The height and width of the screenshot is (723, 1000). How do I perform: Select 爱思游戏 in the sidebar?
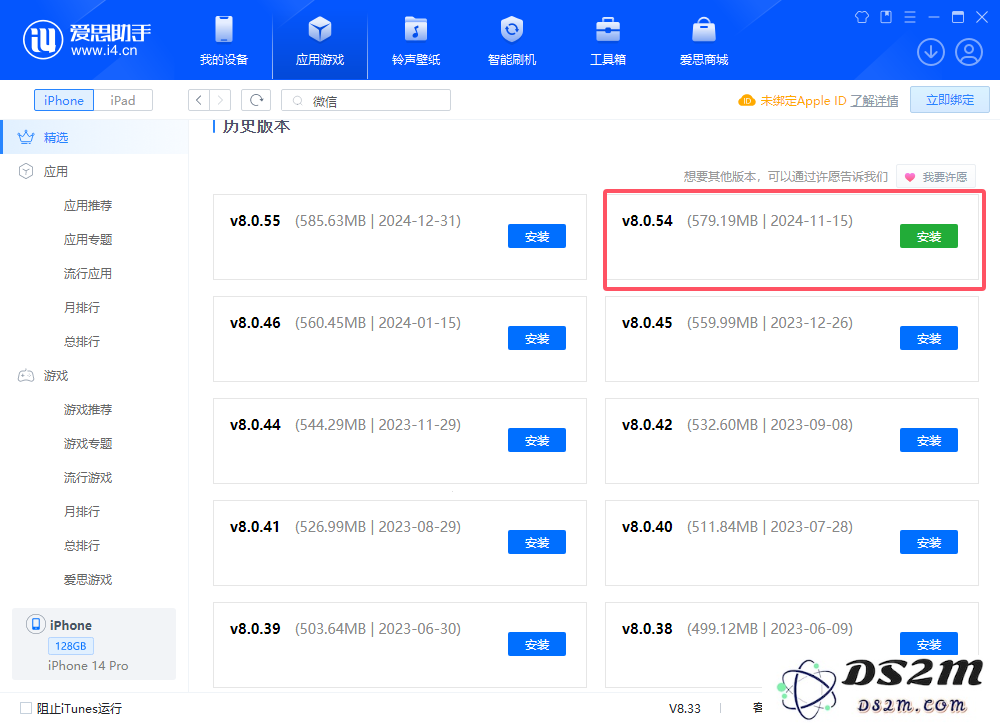pyautogui.click(x=88, y=580)
